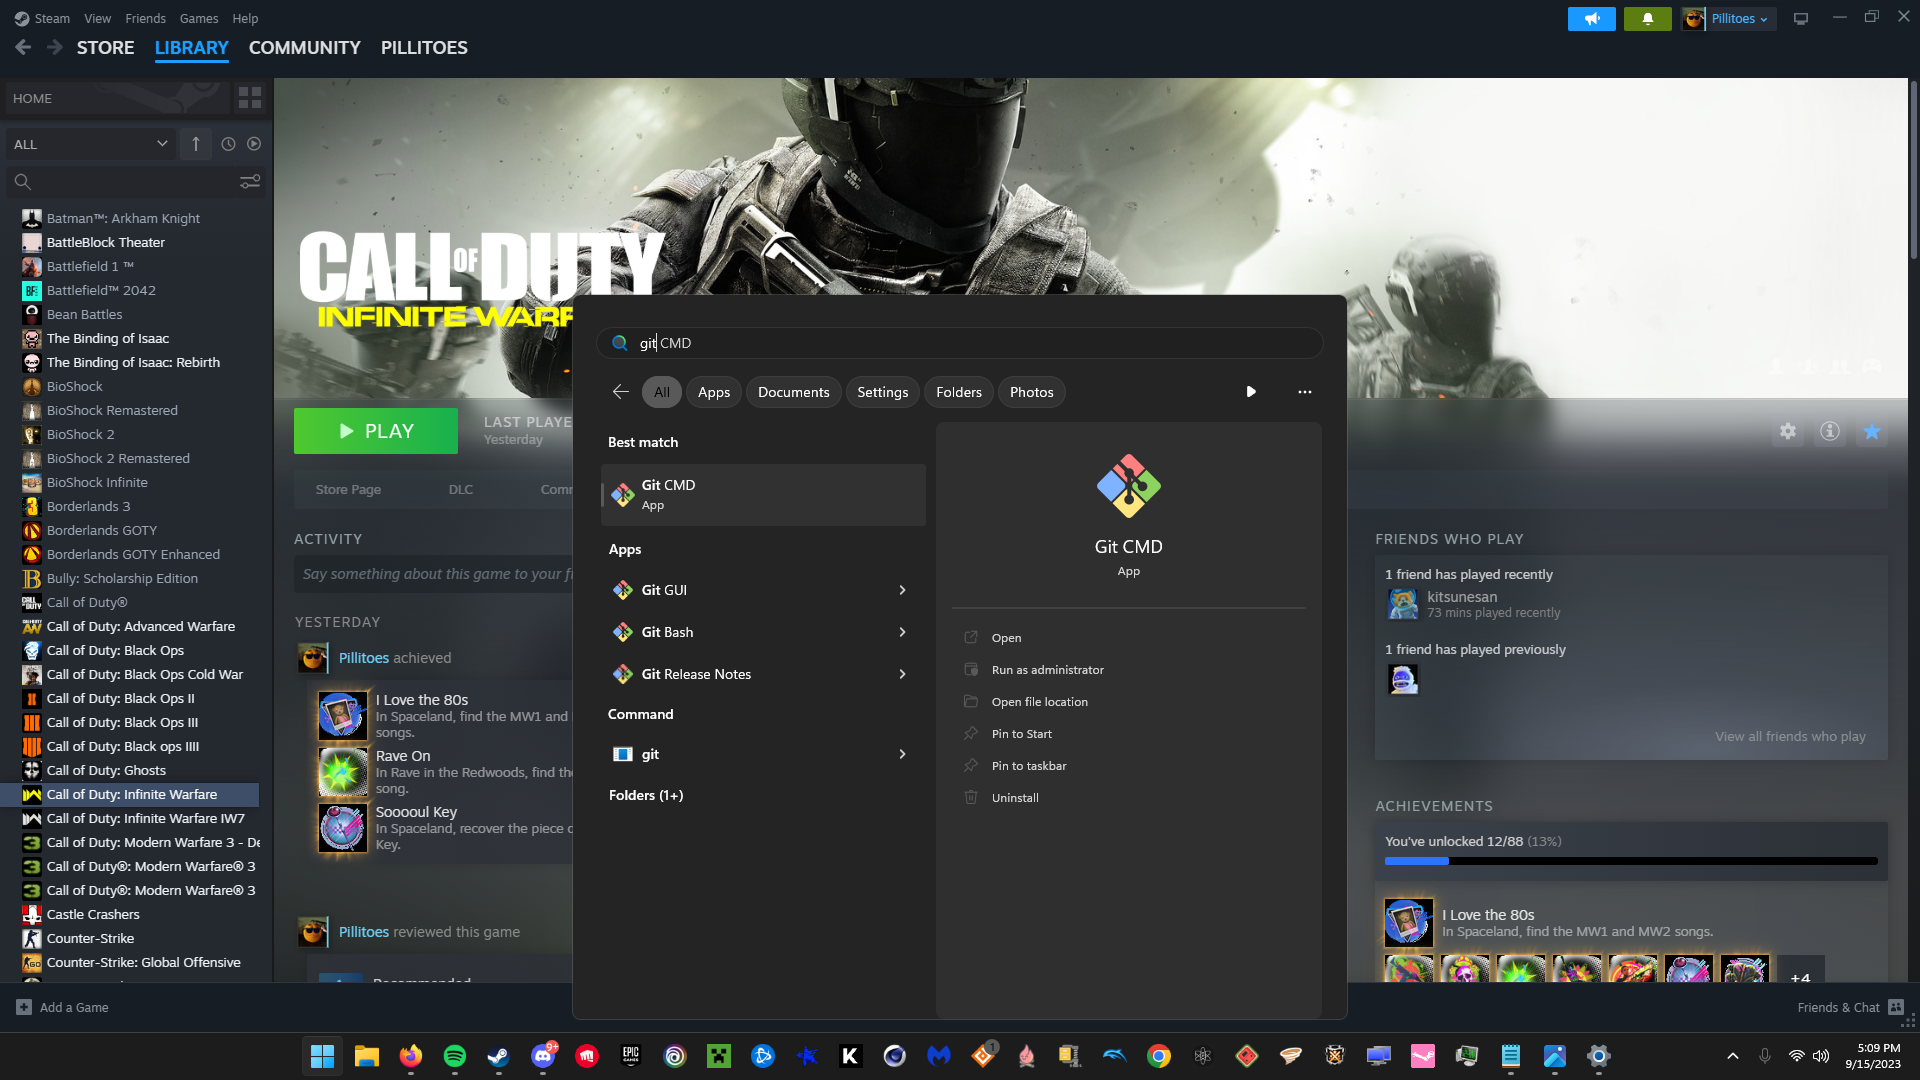Open game settings gear icon

pyautogui.click(x=1788, y=431)
